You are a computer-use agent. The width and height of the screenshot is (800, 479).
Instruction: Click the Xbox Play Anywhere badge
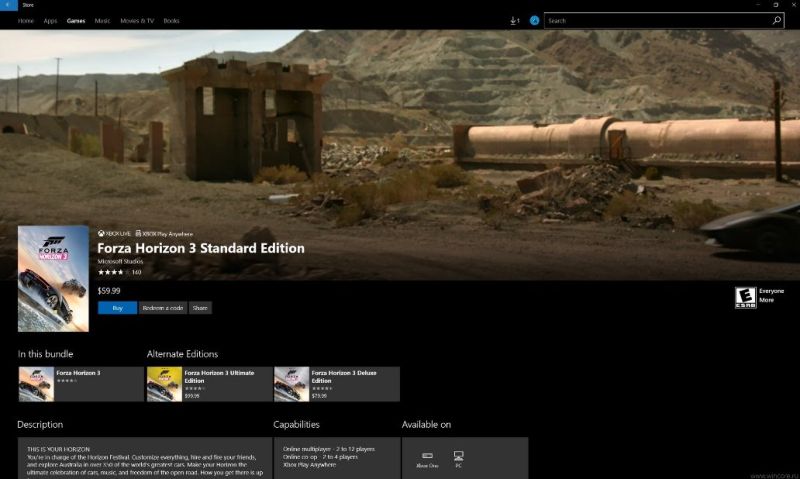[164, 234]
